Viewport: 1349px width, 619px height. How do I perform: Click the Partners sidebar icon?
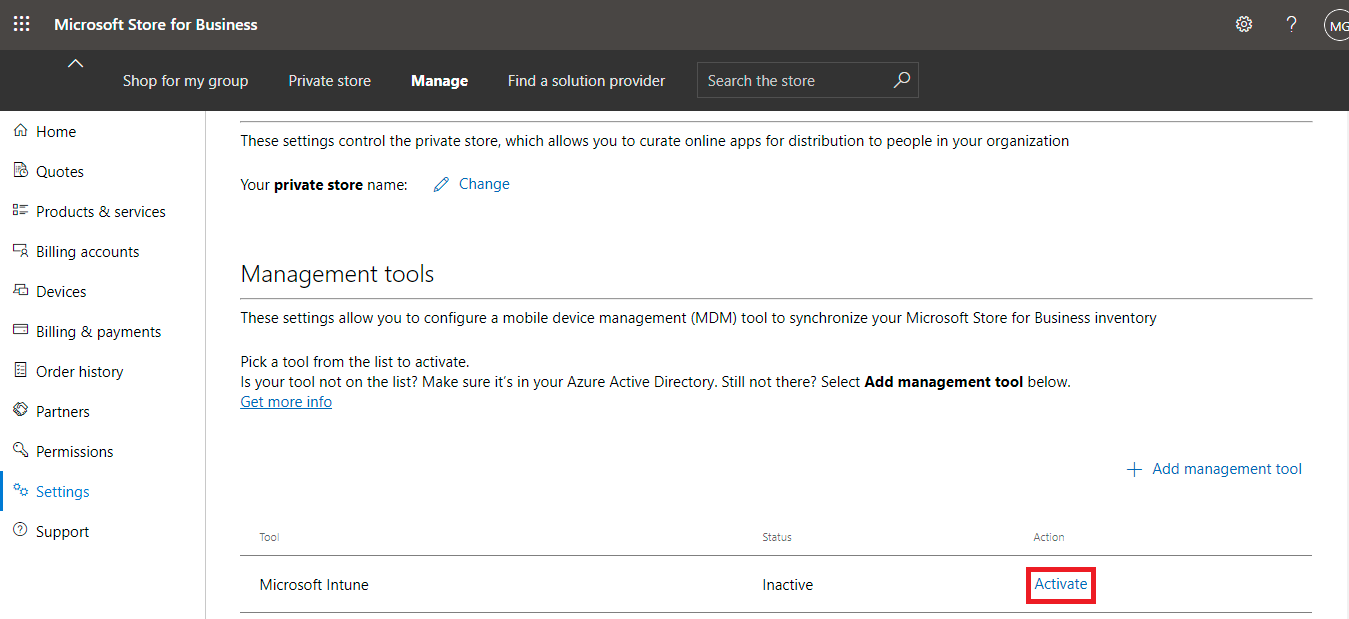click(20, 411)
